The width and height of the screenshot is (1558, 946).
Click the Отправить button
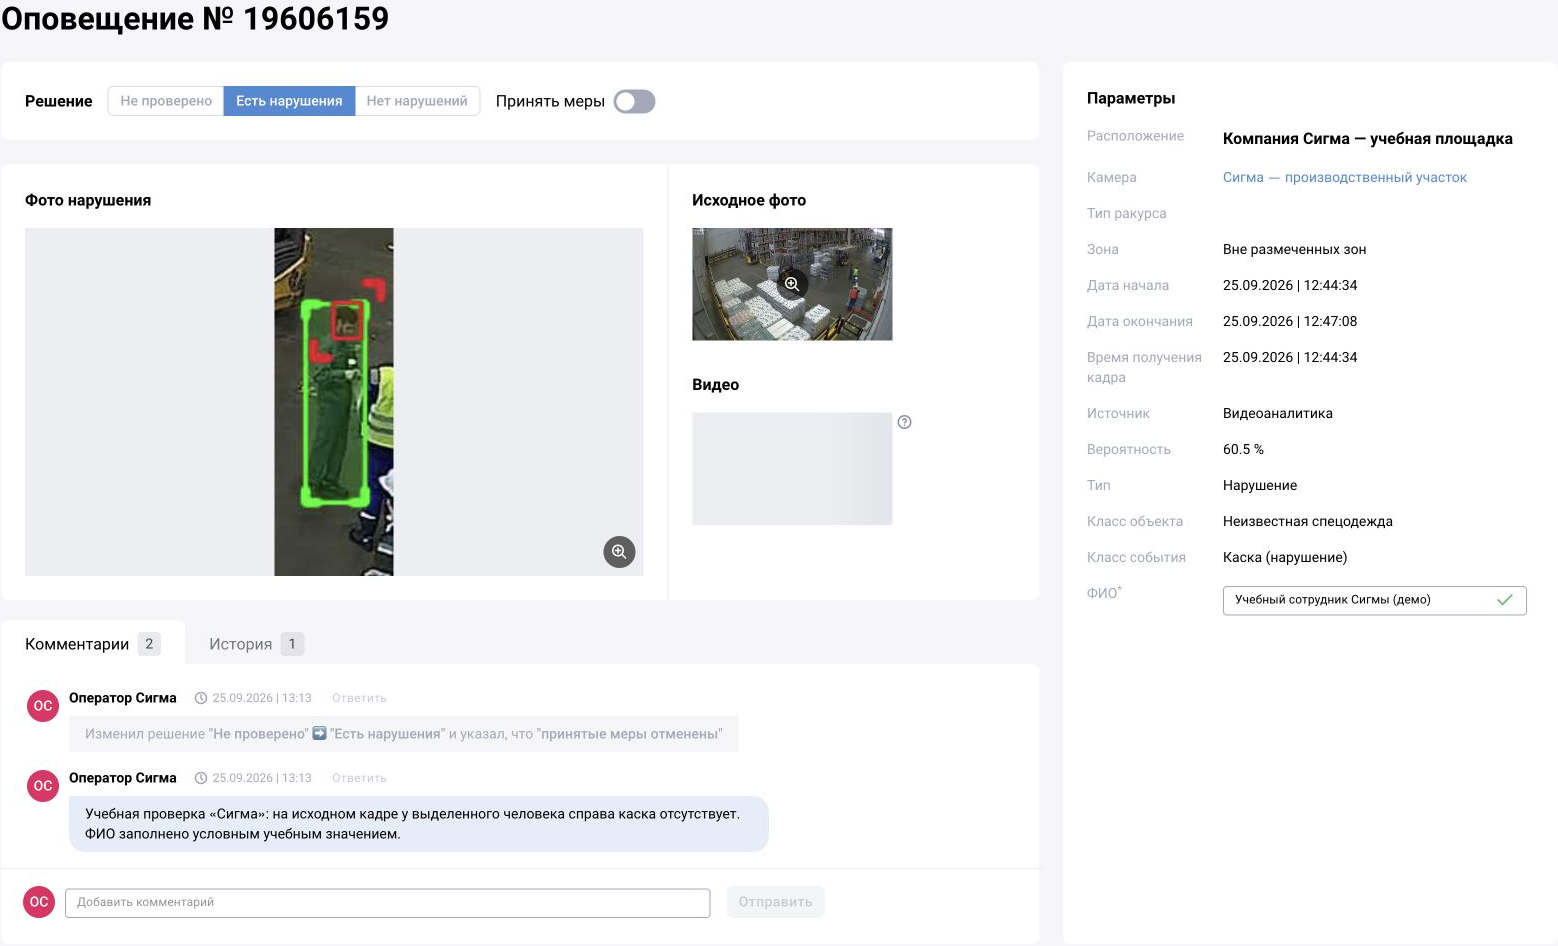point(775,902)
